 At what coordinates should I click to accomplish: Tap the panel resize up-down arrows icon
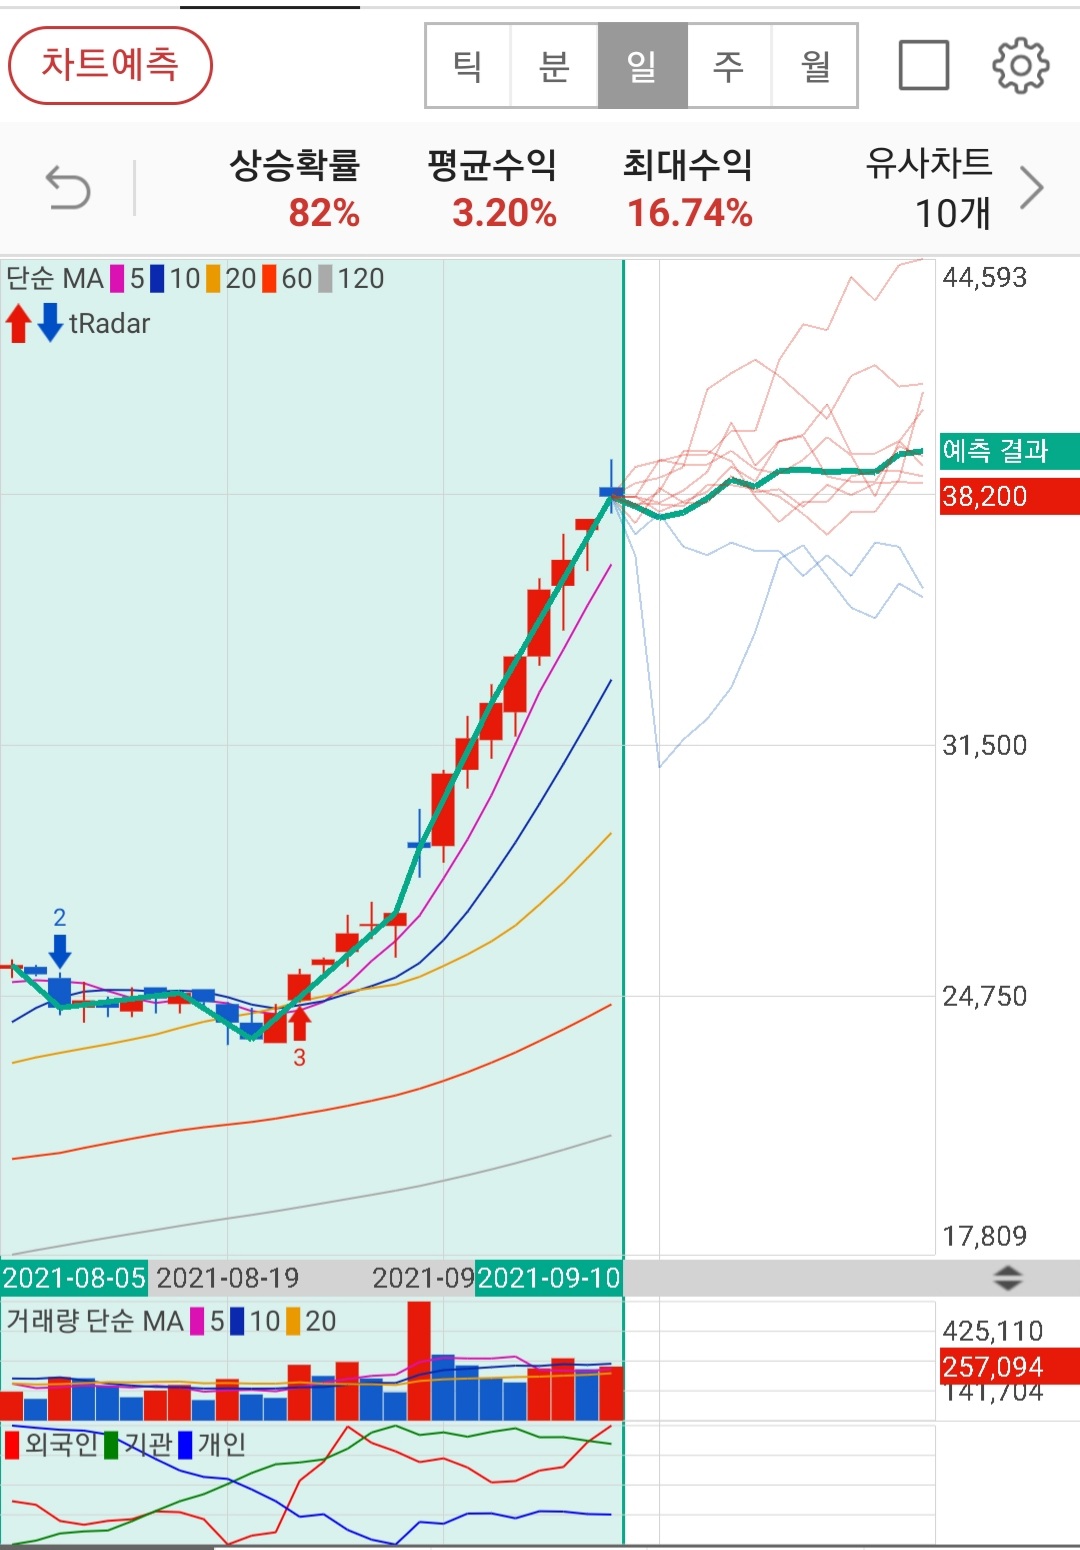coord(1007,1278)
